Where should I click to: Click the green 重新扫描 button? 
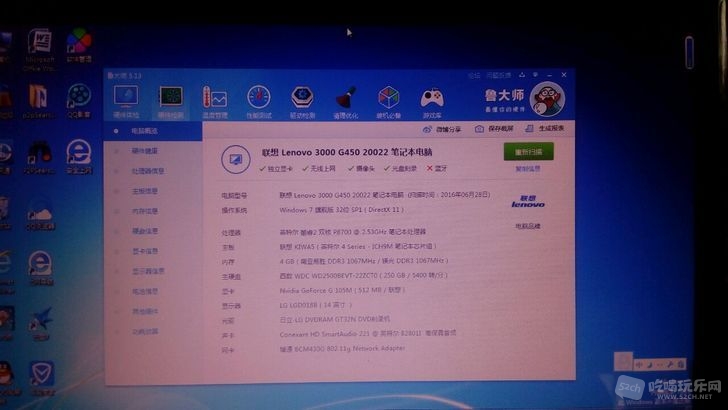coord(528,151)
